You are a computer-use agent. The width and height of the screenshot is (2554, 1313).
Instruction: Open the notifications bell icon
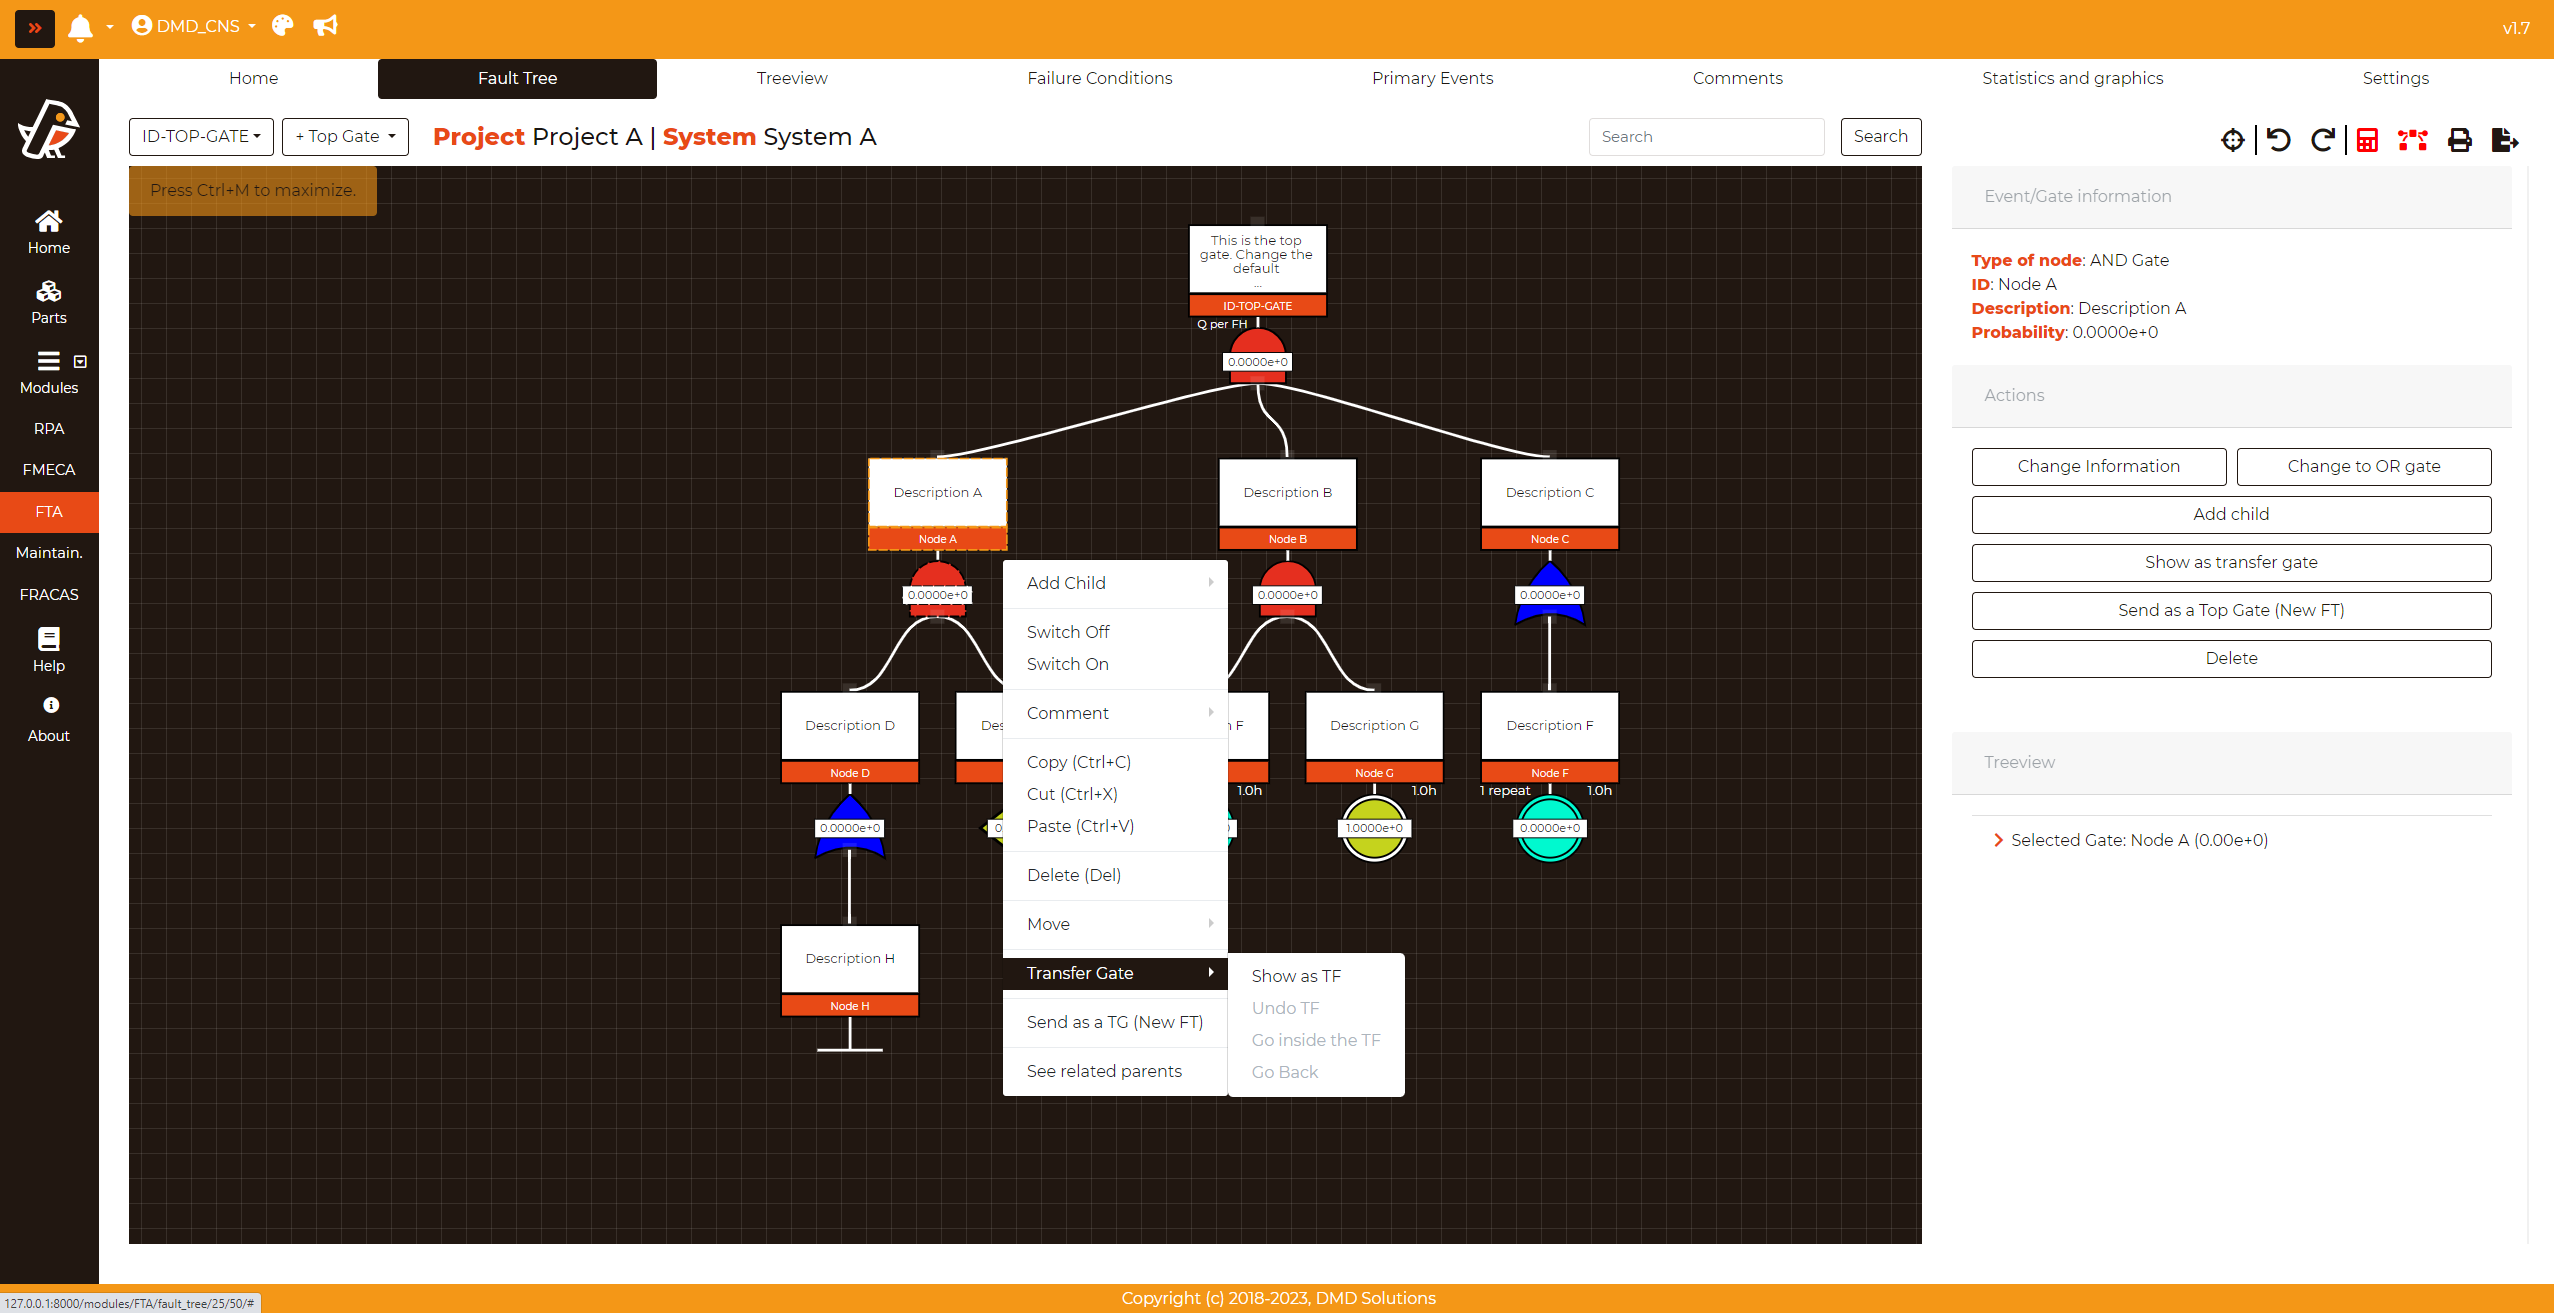80,27
